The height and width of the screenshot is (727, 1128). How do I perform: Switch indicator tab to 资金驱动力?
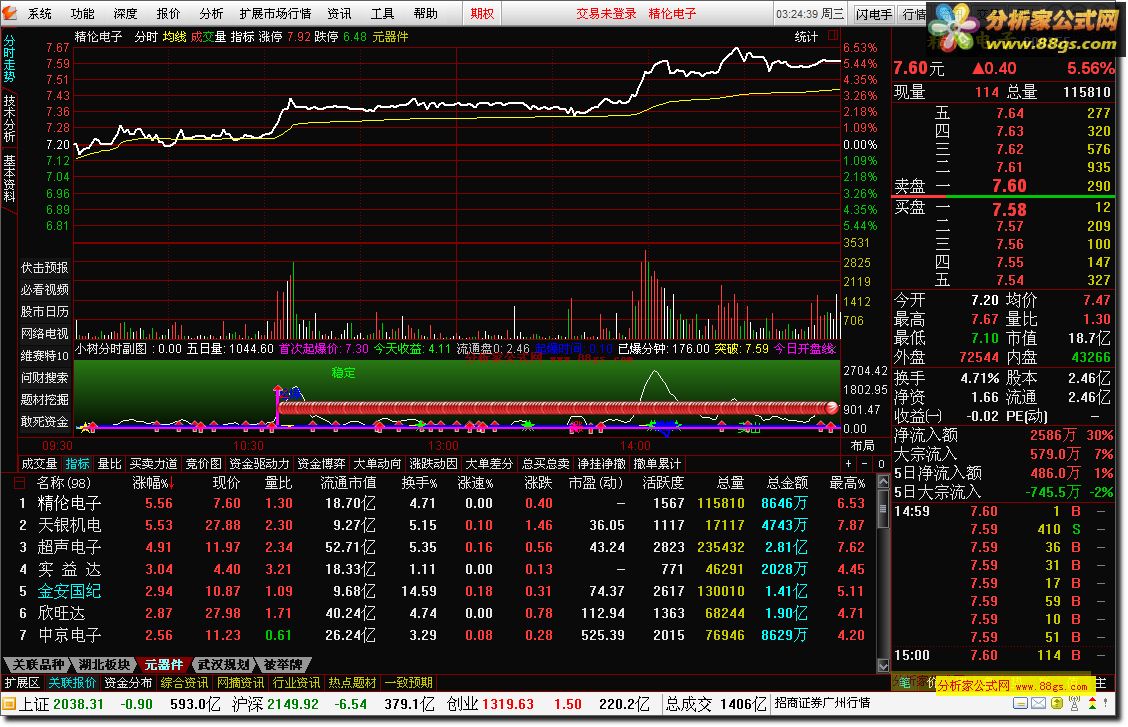(x=260, y=464)
